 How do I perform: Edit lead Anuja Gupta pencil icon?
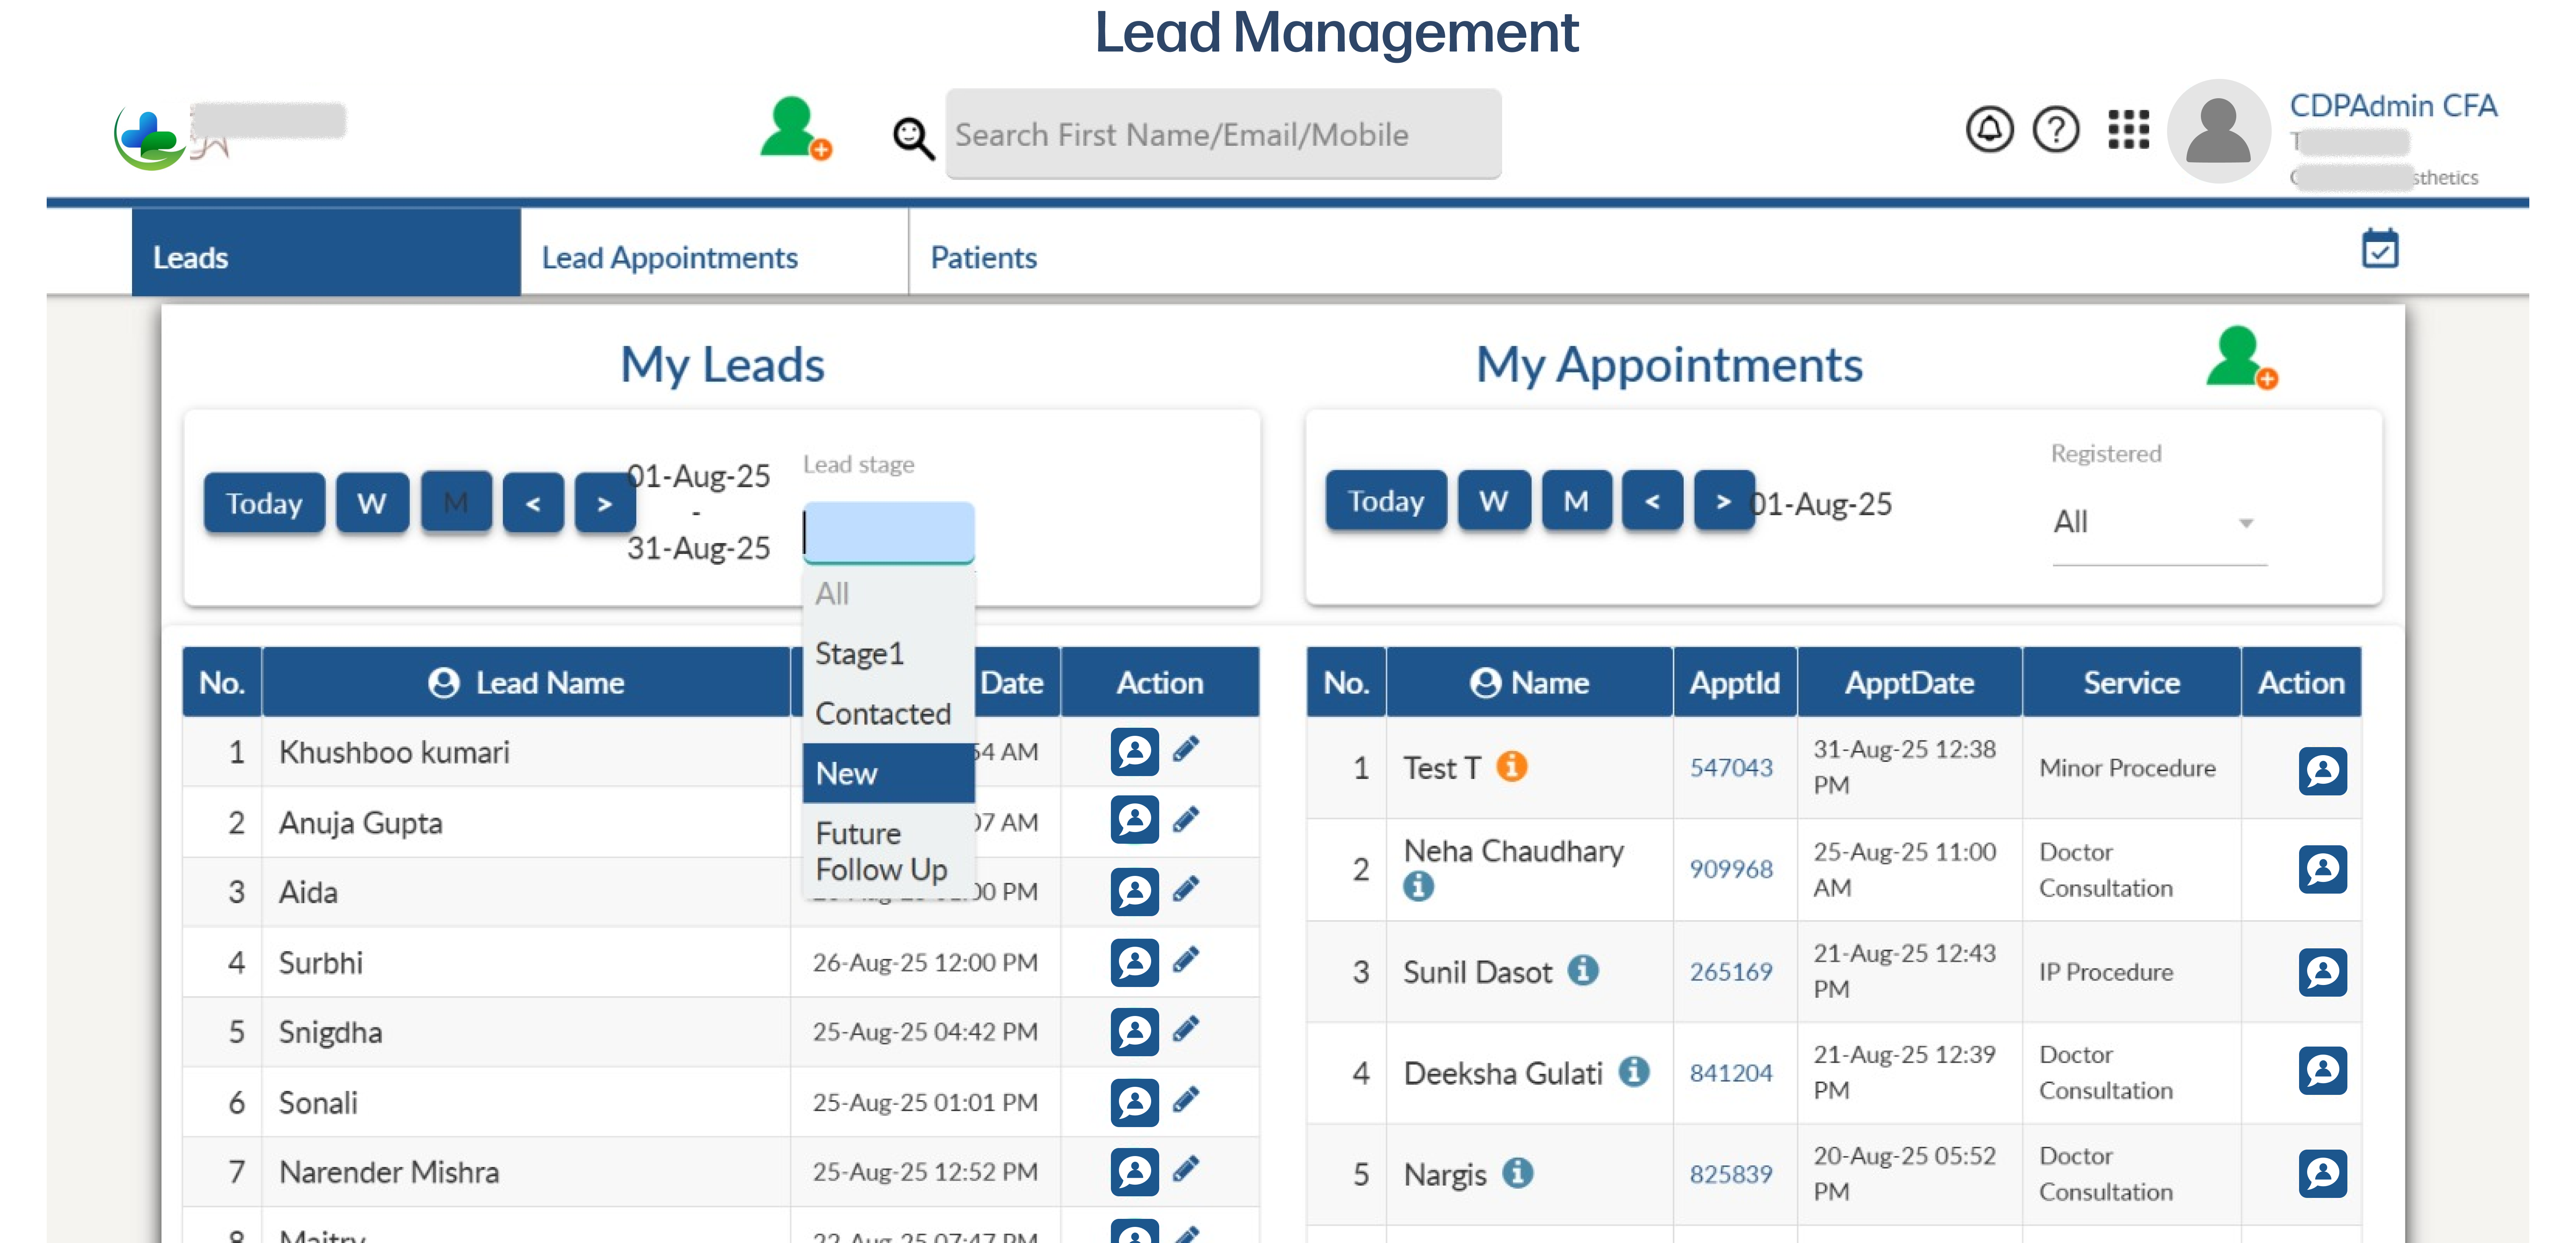point(1186,820)
